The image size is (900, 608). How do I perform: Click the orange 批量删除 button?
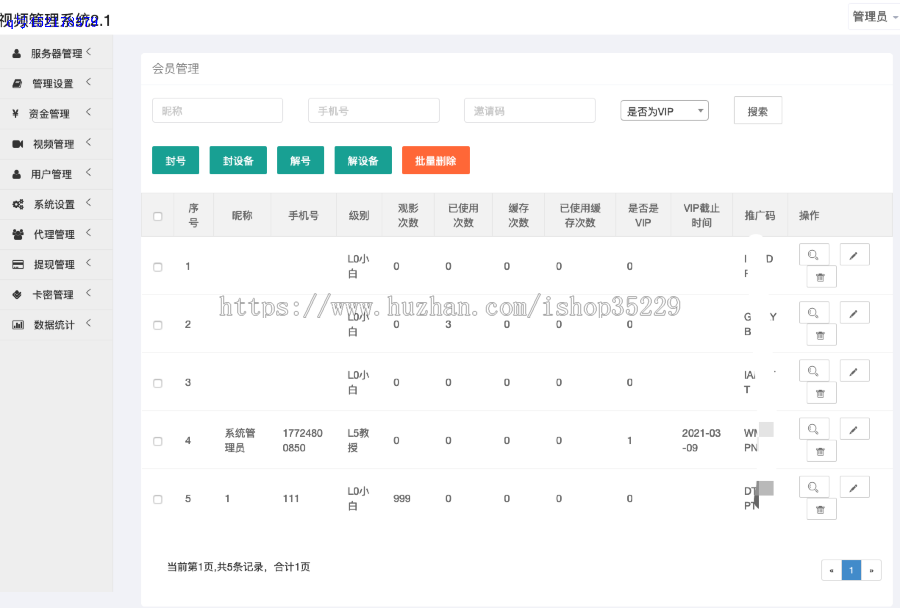(435, 160)
